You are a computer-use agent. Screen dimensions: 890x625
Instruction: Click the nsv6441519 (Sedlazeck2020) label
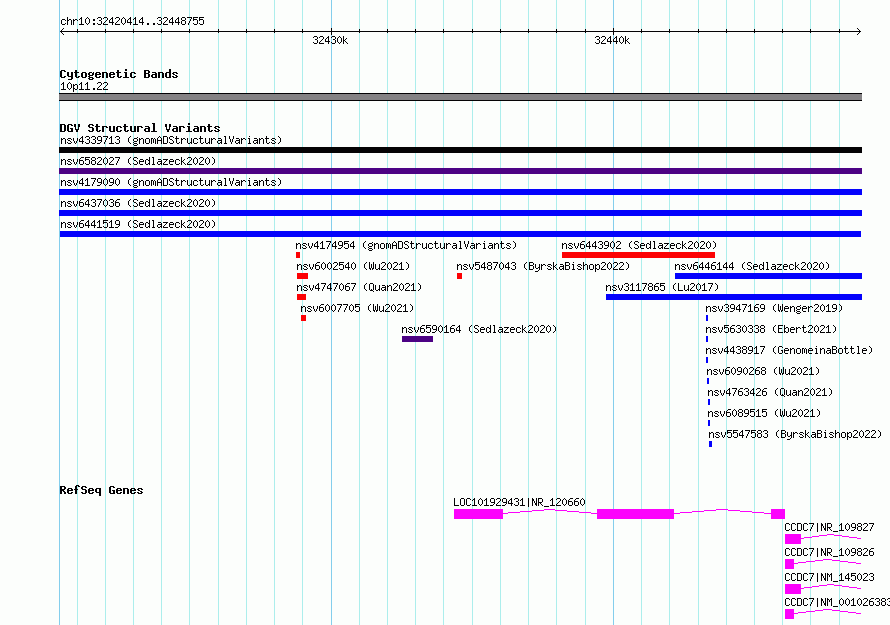(138, 224)
